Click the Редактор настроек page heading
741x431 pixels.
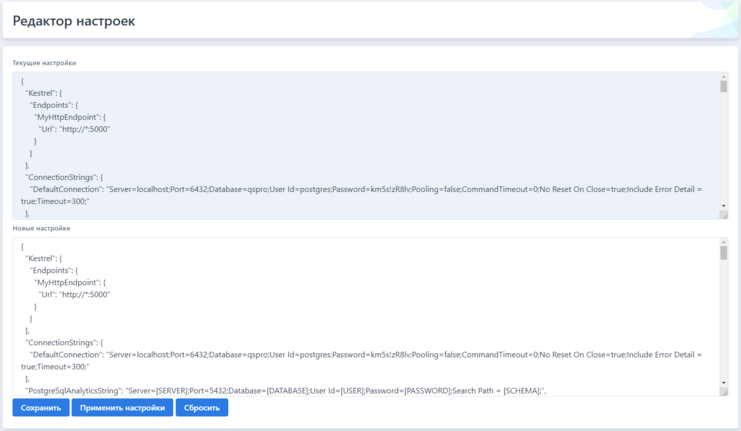(x=74, y=21)
